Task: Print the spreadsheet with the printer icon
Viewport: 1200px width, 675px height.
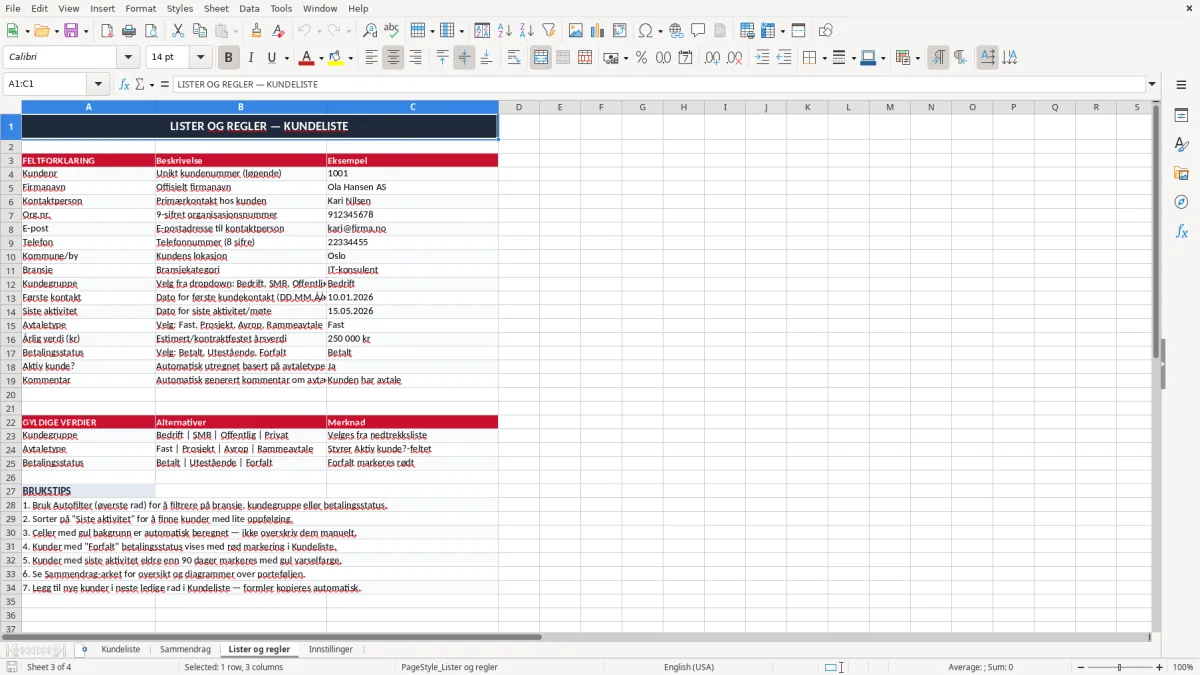Action: [129, 31]
